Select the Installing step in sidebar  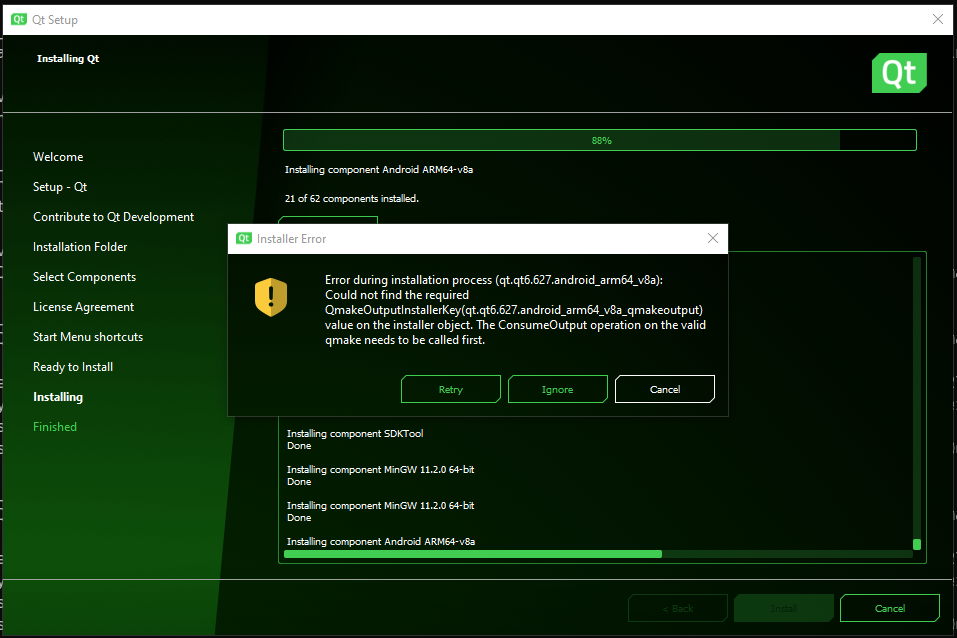pyautogui.click(x=58, y=397)
